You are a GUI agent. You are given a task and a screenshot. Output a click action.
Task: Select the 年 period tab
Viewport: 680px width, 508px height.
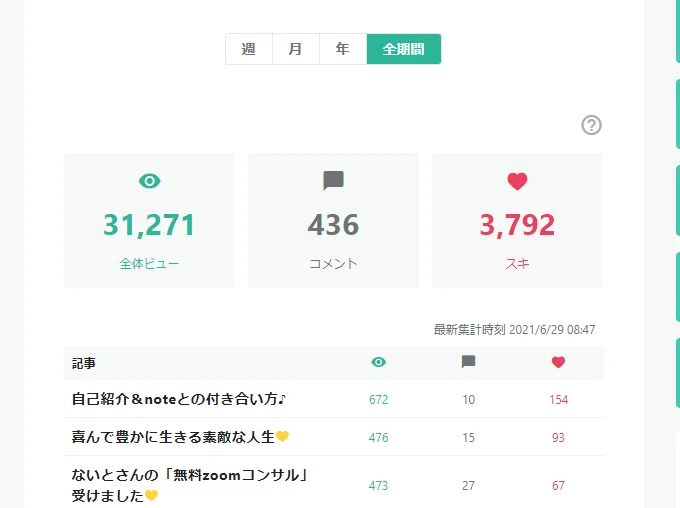tap(343, 49)
